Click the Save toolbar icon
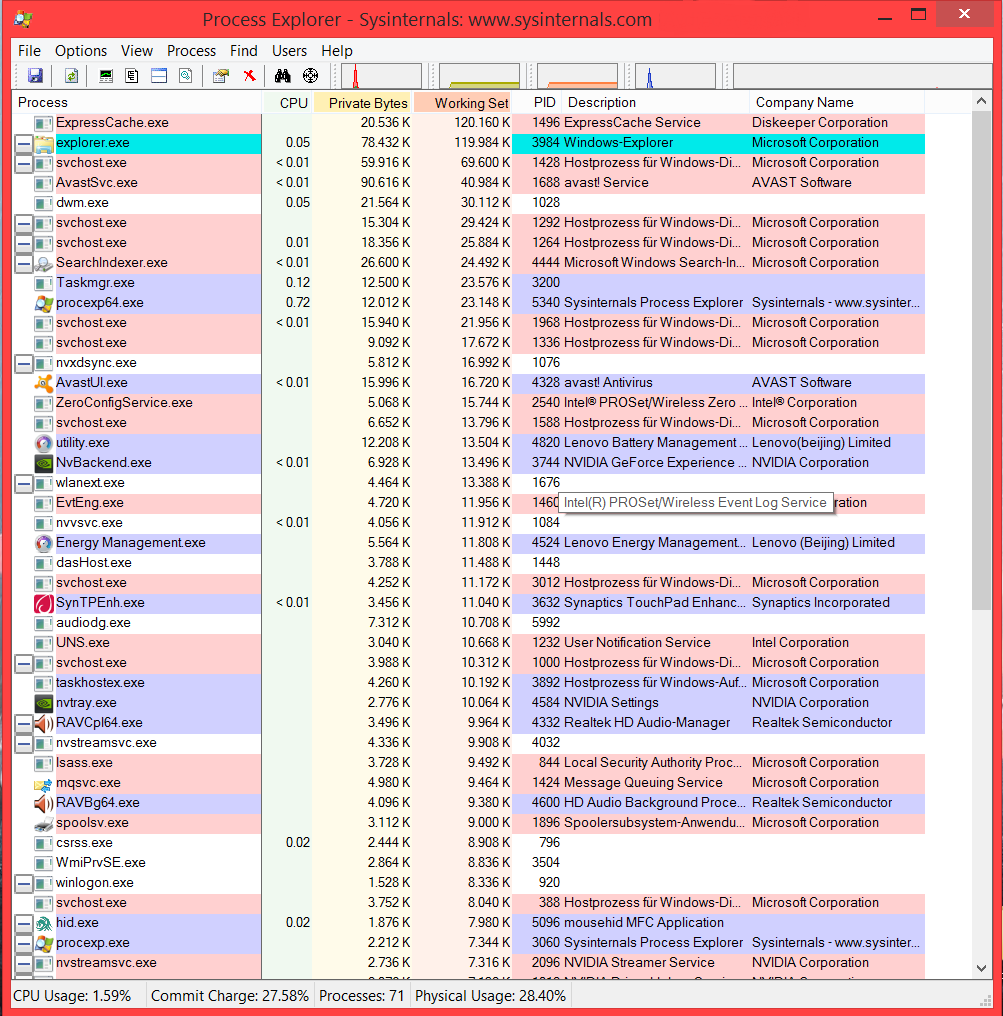 (x=35, y=76)
